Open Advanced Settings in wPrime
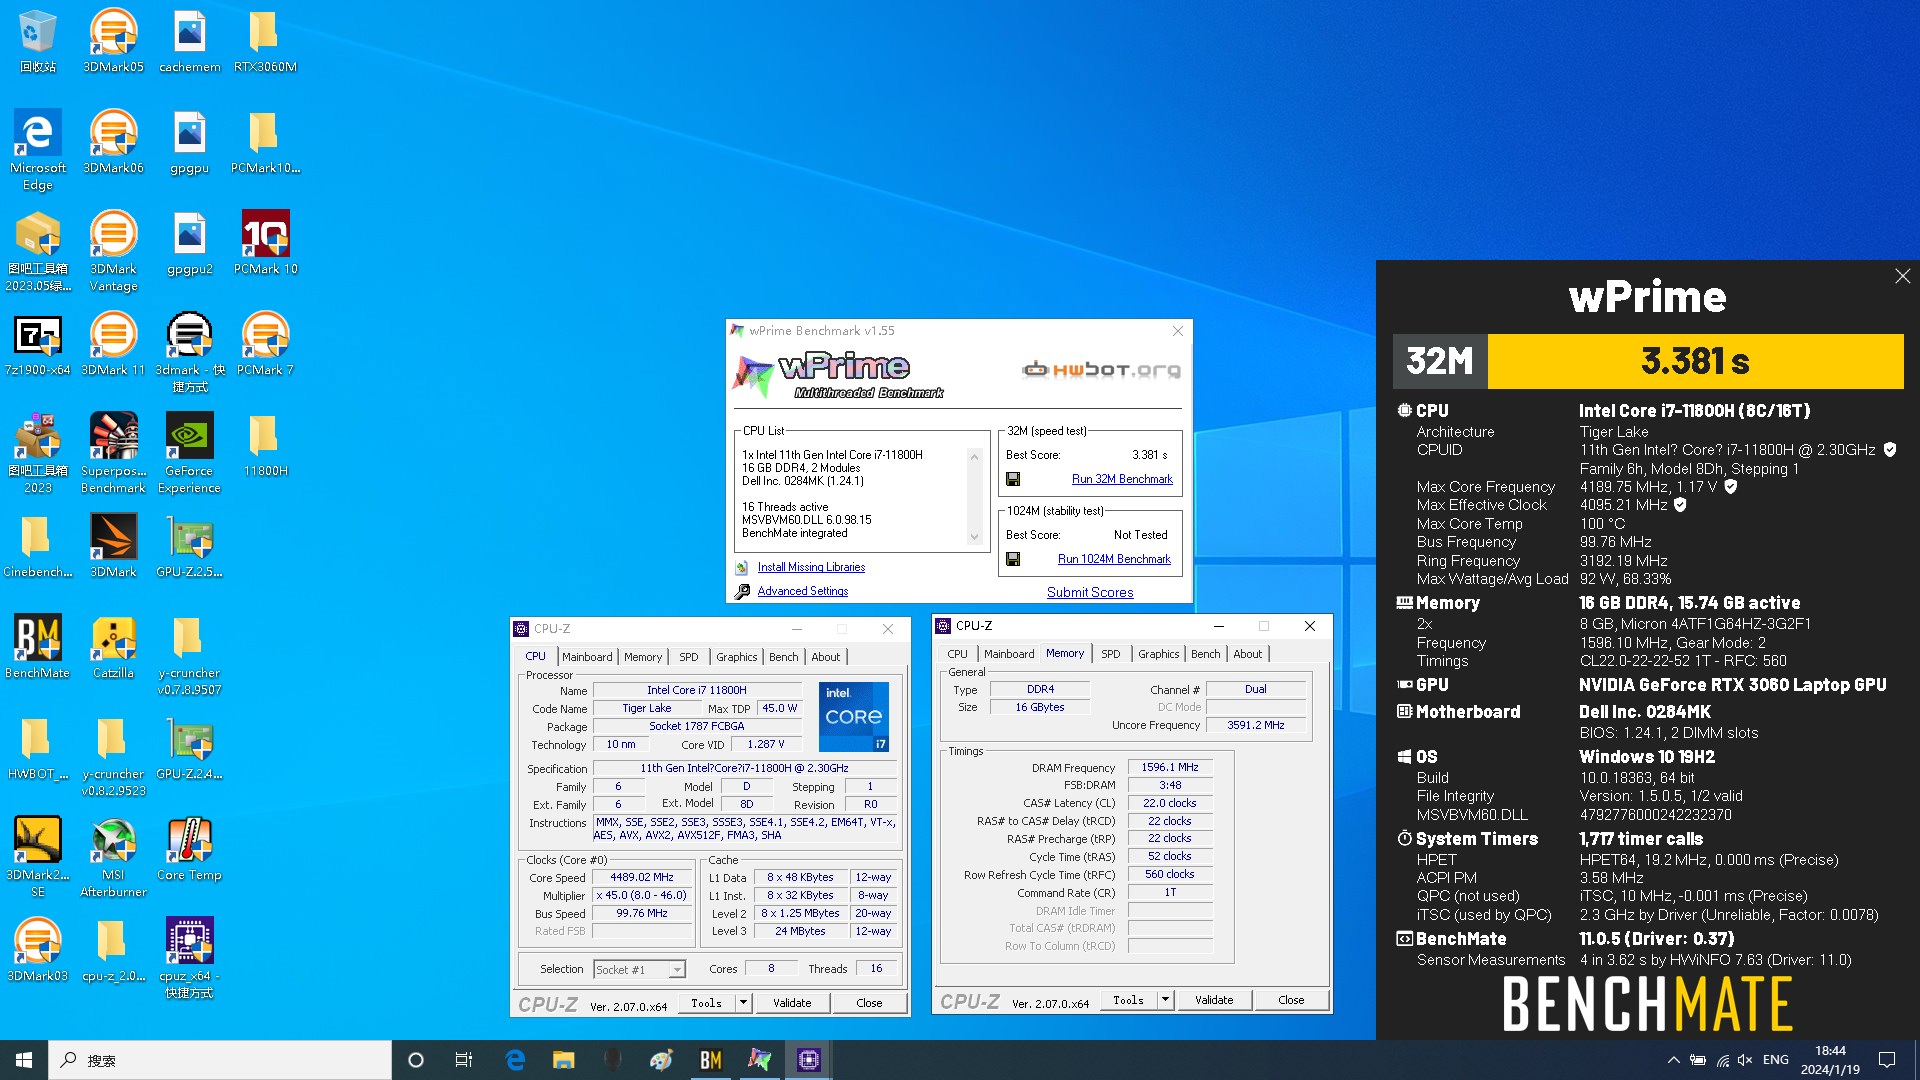 pos(802,591)
